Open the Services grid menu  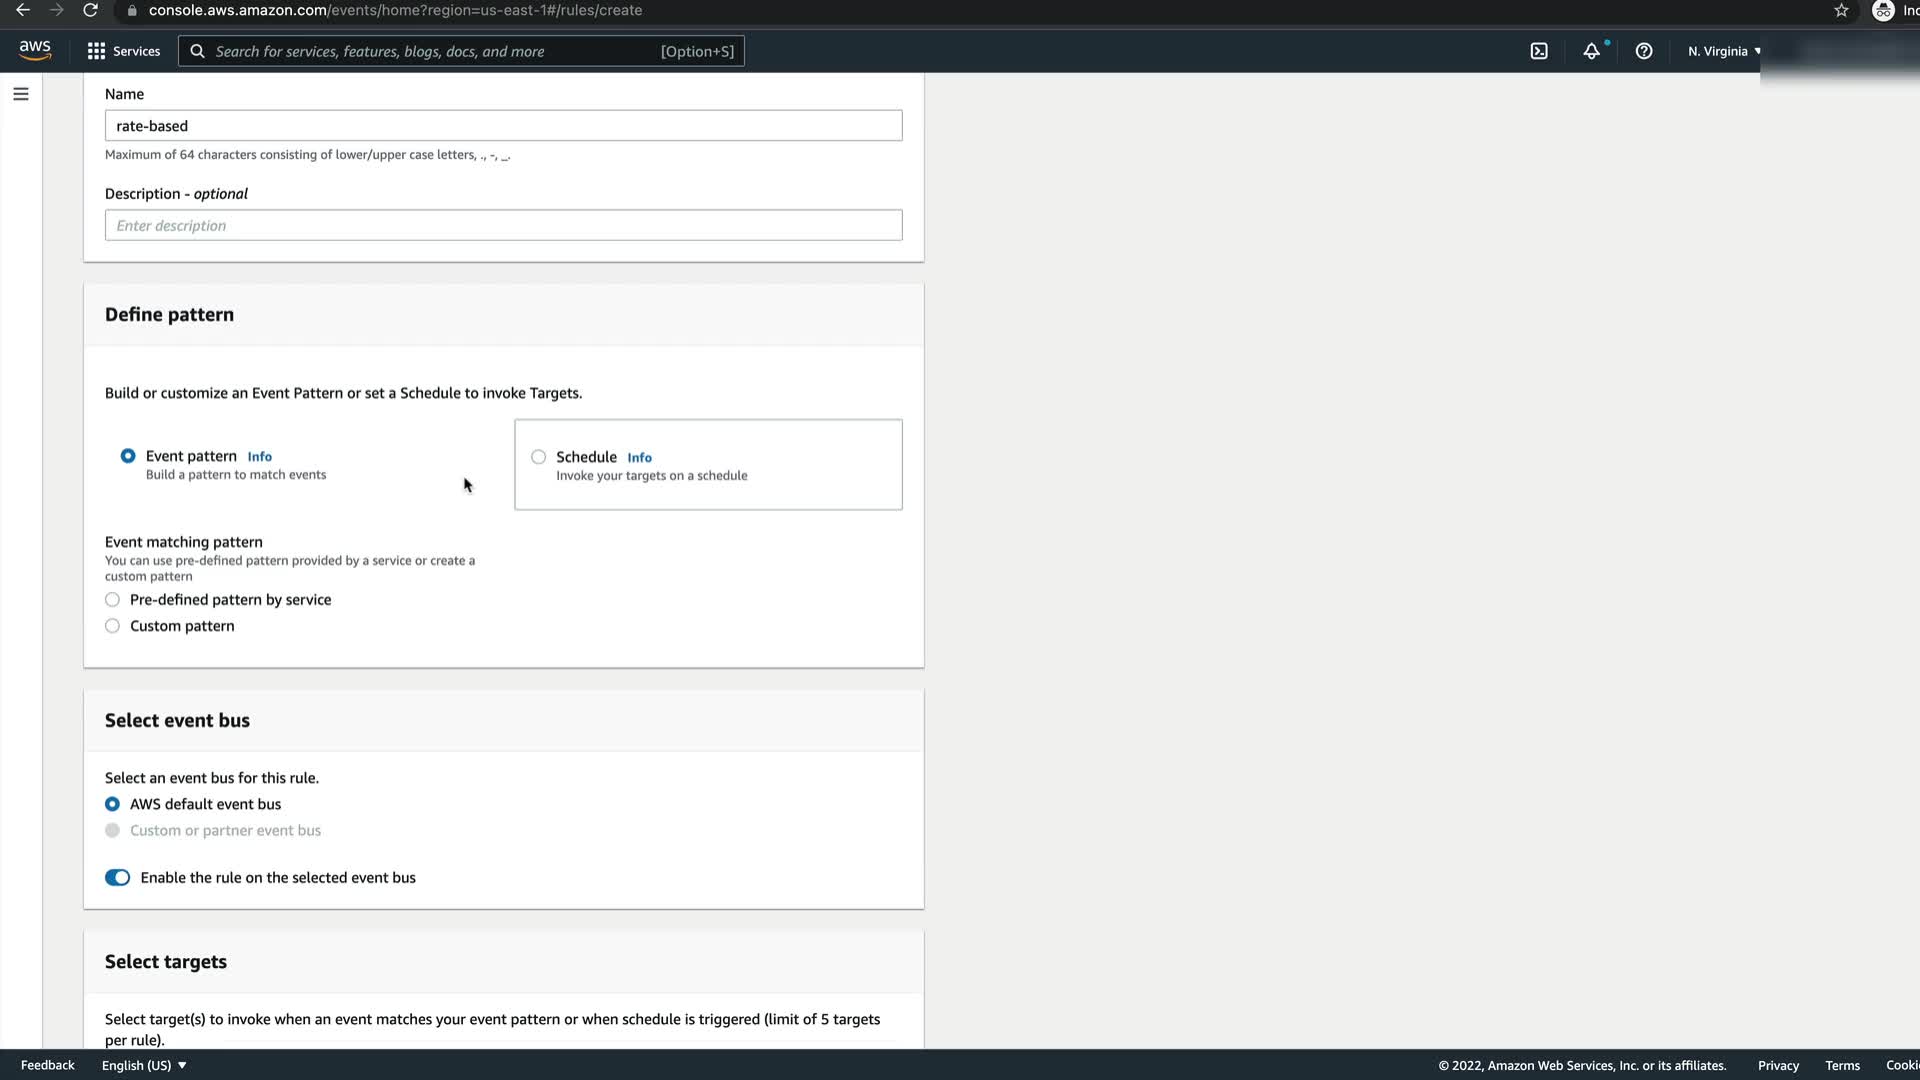pyautogui.click(x=123, y=51)
